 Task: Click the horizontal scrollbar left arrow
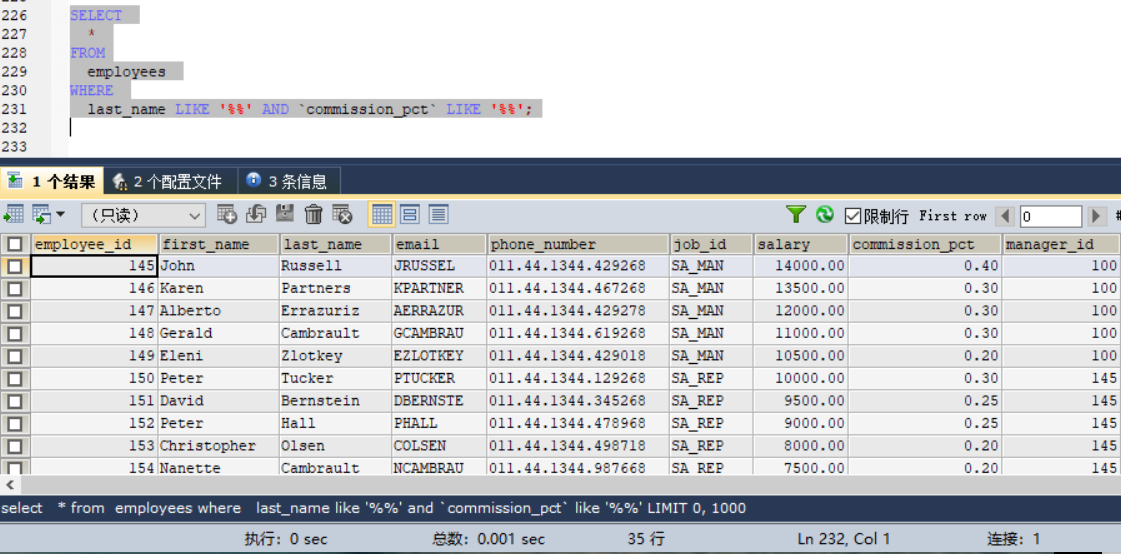pos(9,485)
